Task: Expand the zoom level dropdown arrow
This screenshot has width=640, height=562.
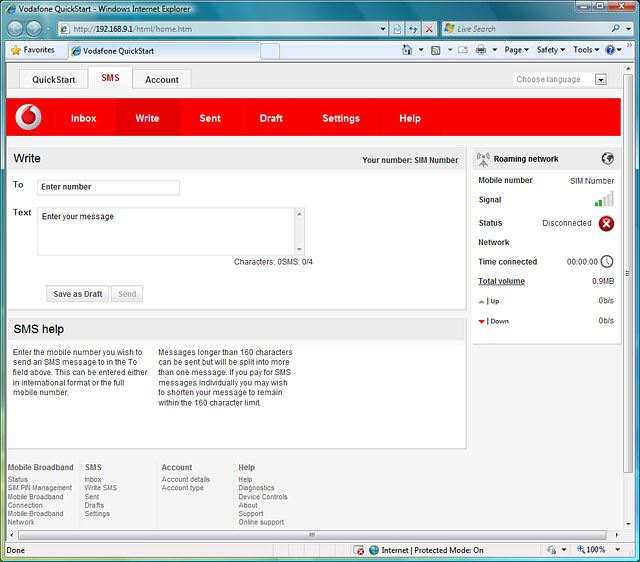Action: (618, 550)
